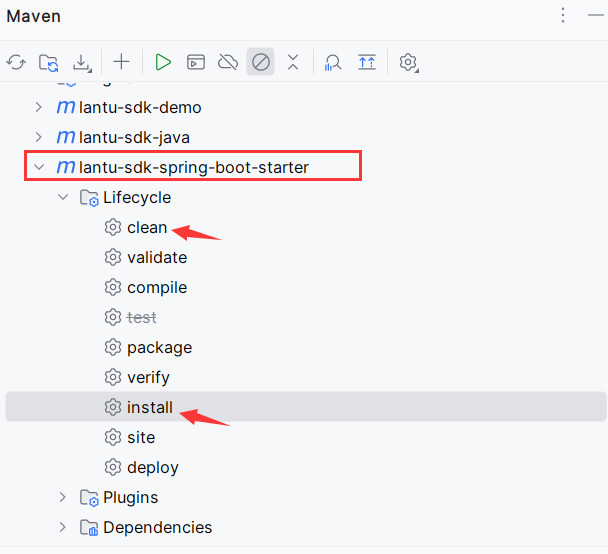608x554 pixels.
Task: Click gear icon beside clean
Action: coord(113,227)
